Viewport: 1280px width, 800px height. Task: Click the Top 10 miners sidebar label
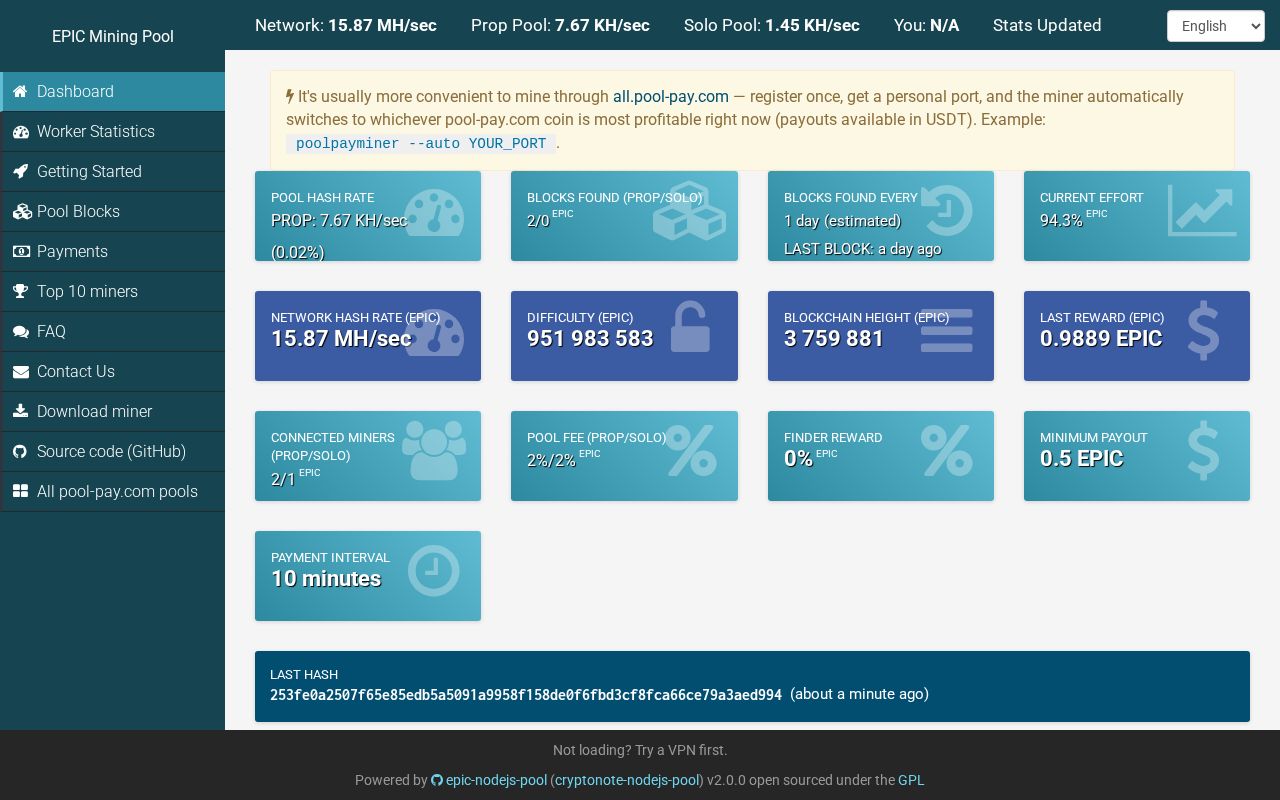click(87, 292)
